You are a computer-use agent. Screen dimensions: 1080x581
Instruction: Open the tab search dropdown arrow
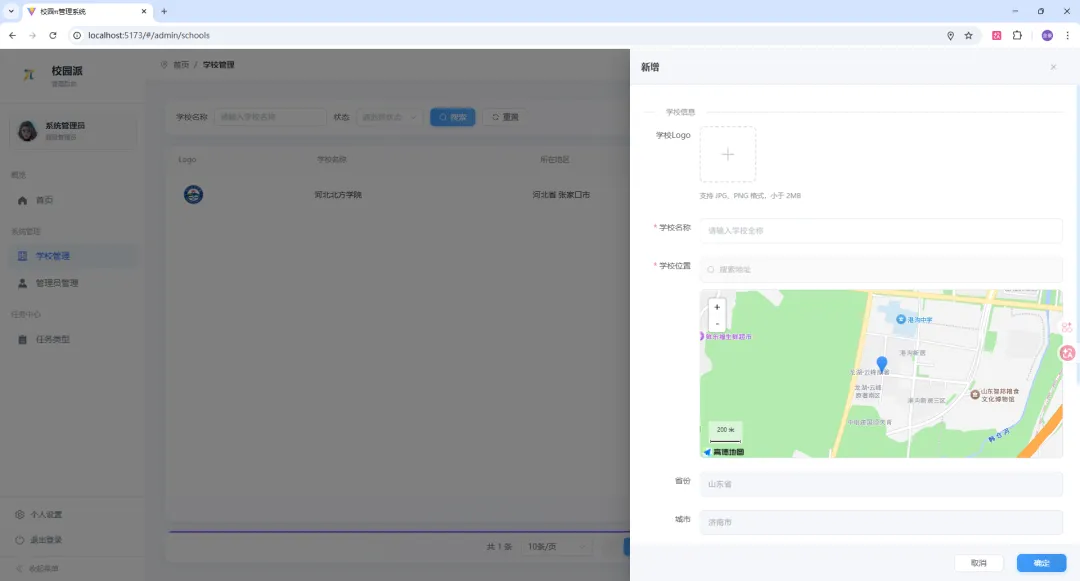coord(11,11)
